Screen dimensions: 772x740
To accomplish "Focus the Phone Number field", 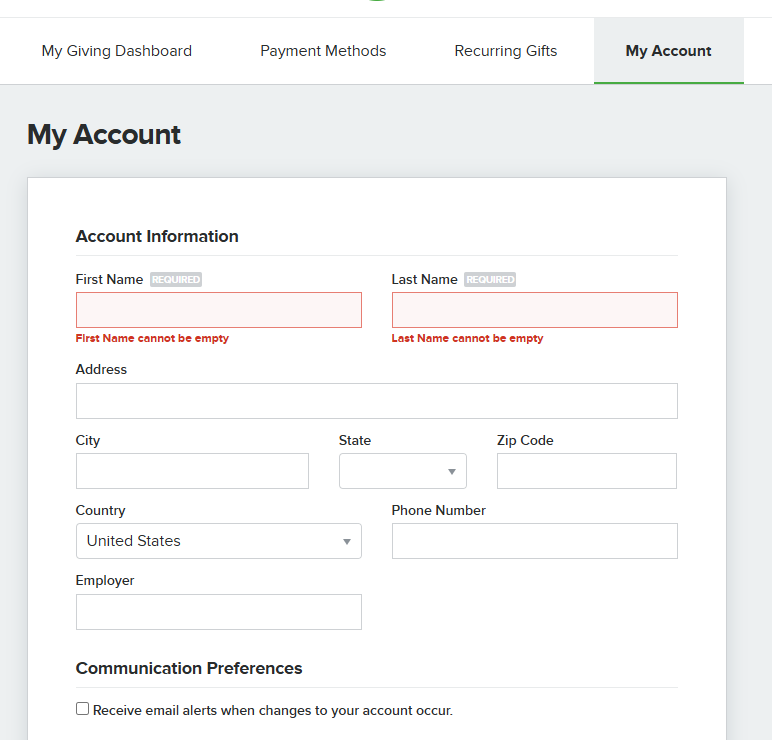I will click(x=535, y=541).
